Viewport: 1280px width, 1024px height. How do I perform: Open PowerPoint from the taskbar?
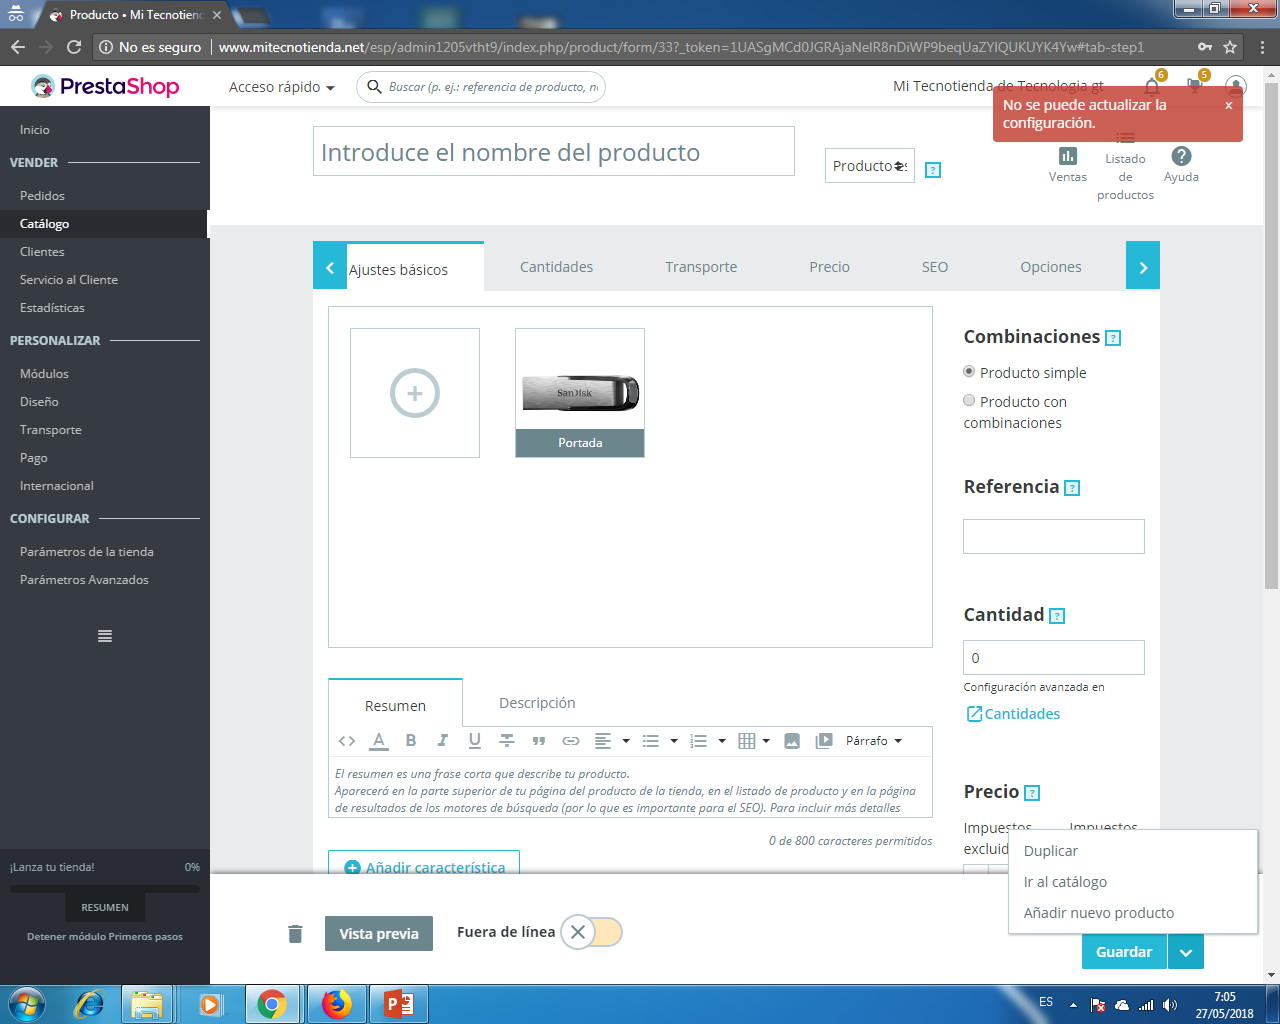[399, 1004]
